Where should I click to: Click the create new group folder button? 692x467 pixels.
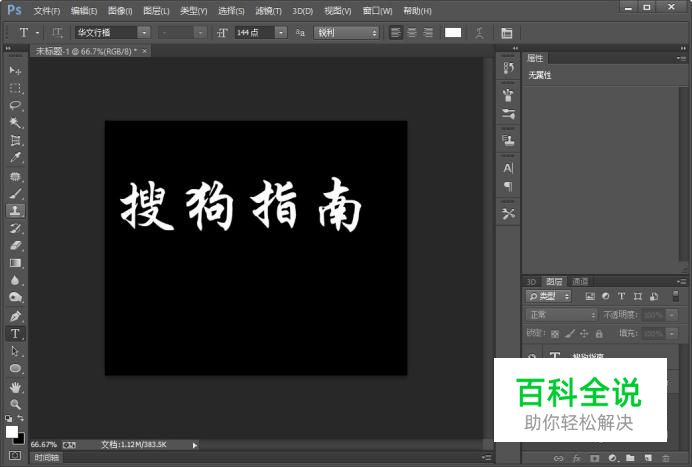click(630, 458)
